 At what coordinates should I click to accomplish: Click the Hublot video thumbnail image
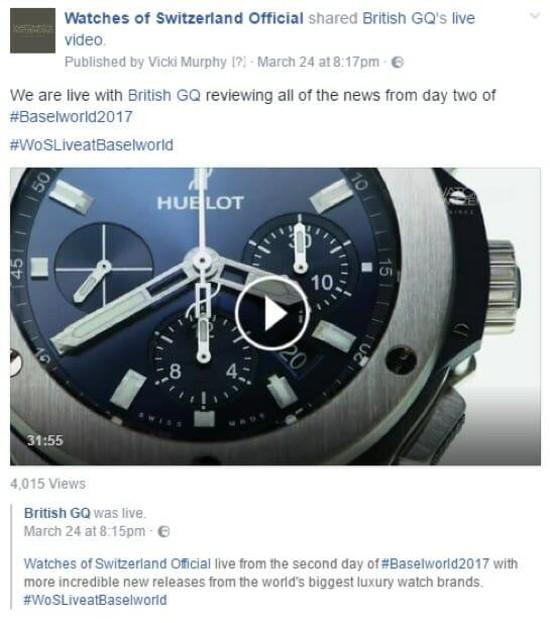pyautogui.click(x=275, y=316)
